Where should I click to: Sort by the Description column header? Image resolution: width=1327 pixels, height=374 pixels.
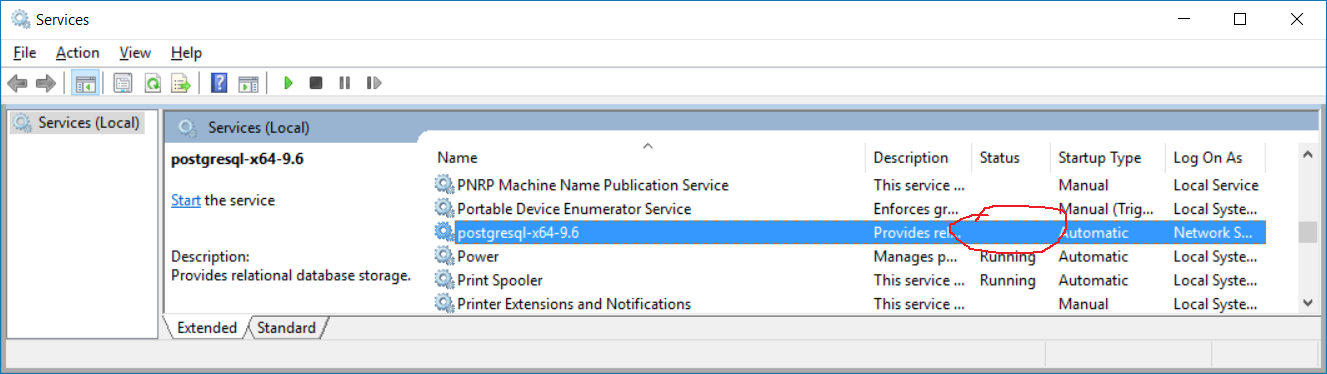pyautogui.click(x=918, y=157)
